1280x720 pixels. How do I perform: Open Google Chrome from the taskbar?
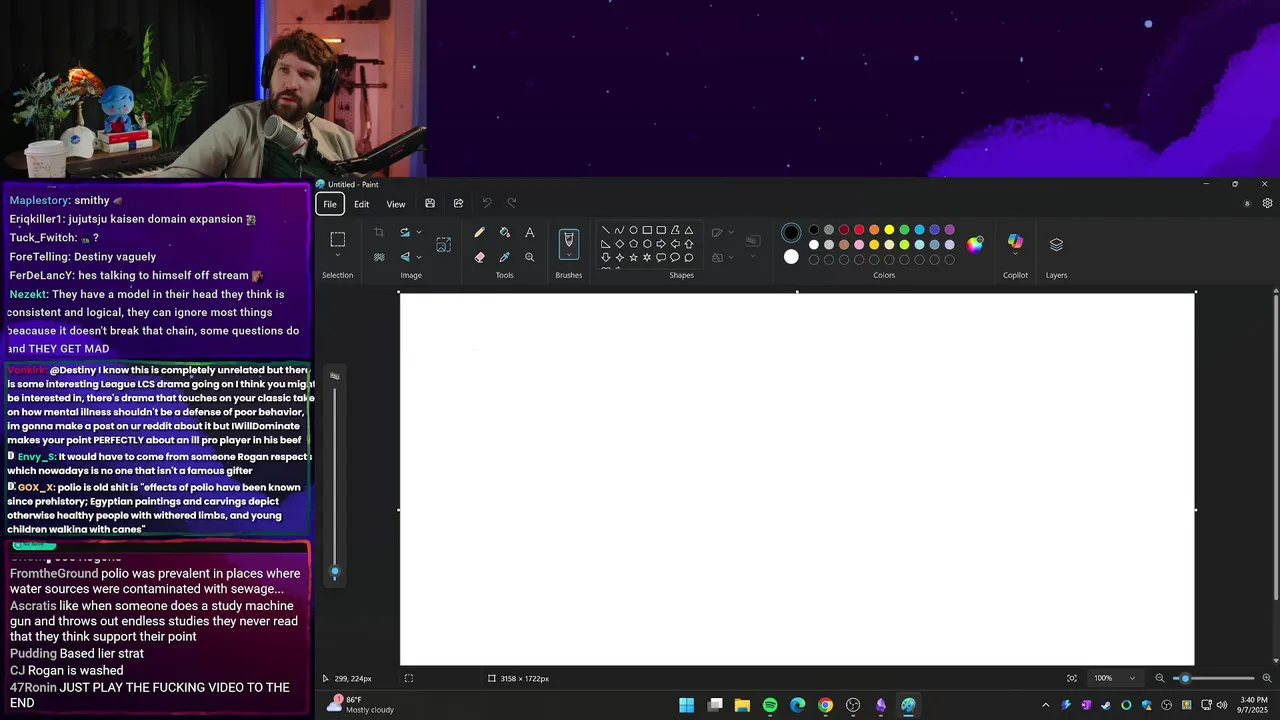pos(825,705)
